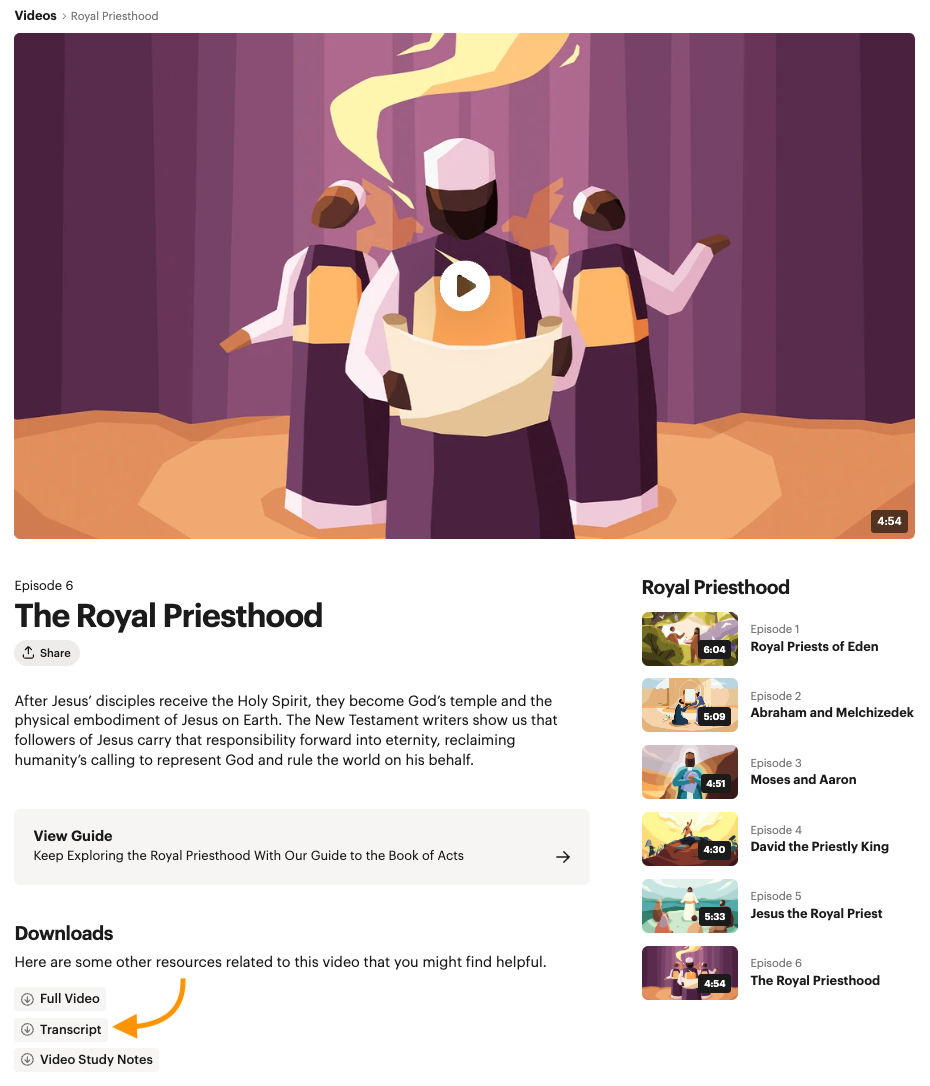
Task: Open Episode 4 David the Priestly King thumbnail
Action: 690,839
